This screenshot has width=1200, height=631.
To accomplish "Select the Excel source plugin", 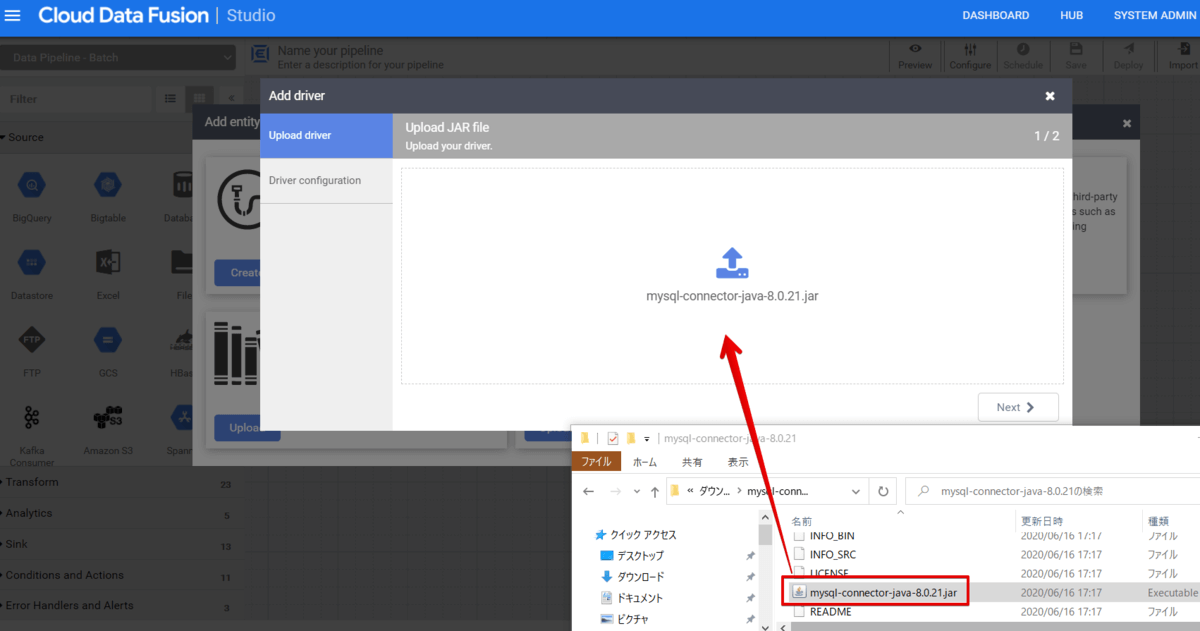I will click(108, 273).
